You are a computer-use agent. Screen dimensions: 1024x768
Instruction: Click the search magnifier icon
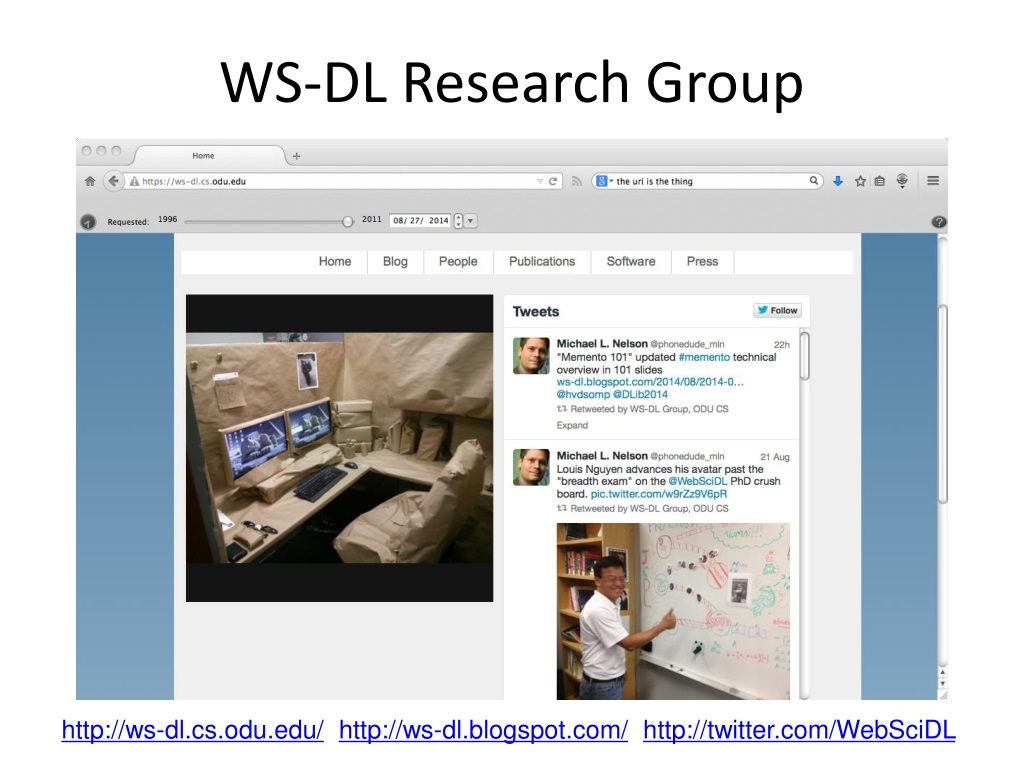pyautogui.click(x=814, y=181)
